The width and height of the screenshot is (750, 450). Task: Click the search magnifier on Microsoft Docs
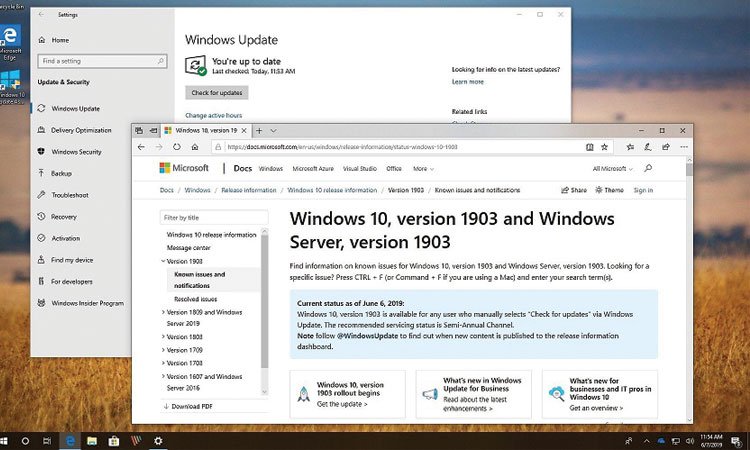click(x=648, y=169)
